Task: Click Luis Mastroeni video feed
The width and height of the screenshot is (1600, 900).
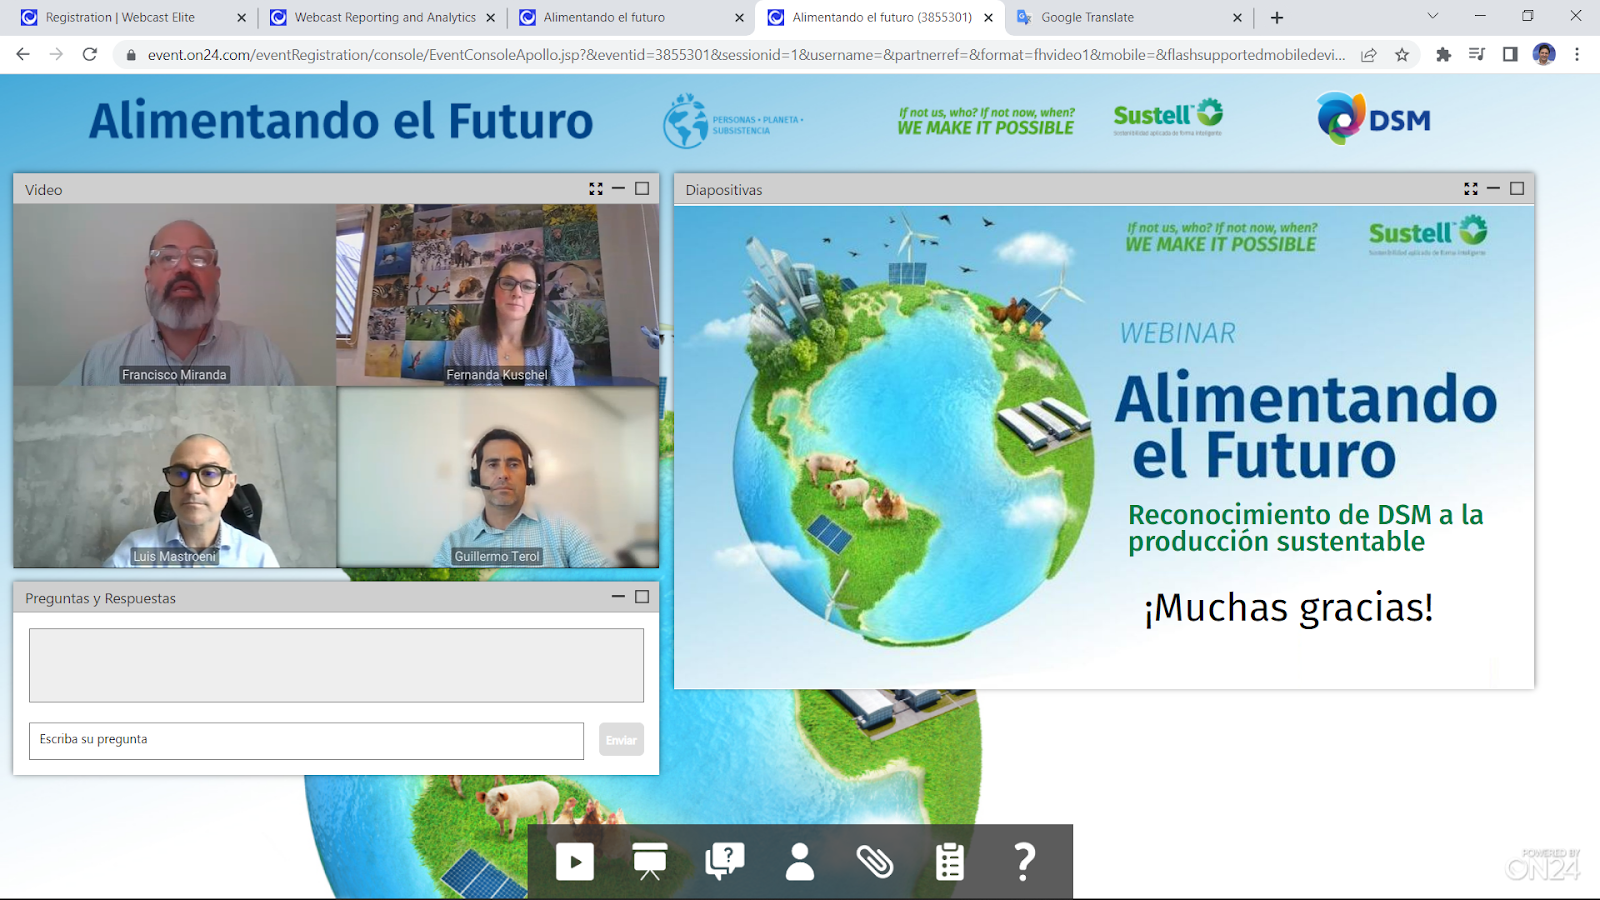Action: [174, 477]
